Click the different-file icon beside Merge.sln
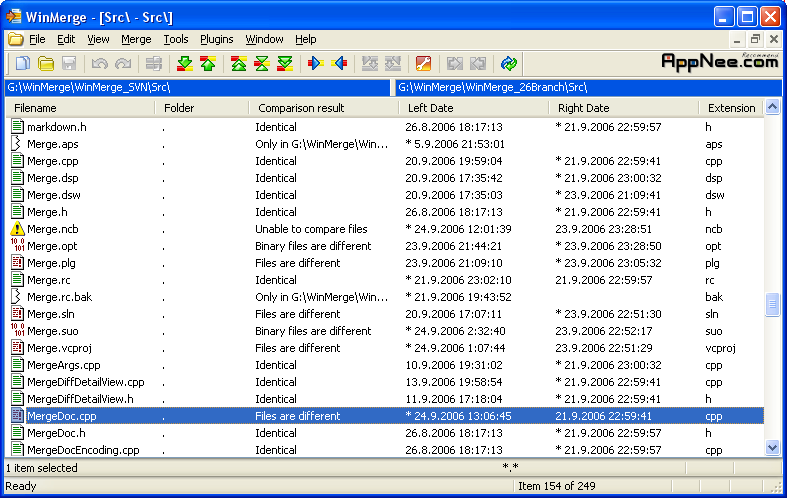This screenshot has height=498, width=787. click(x=17, y=314)
